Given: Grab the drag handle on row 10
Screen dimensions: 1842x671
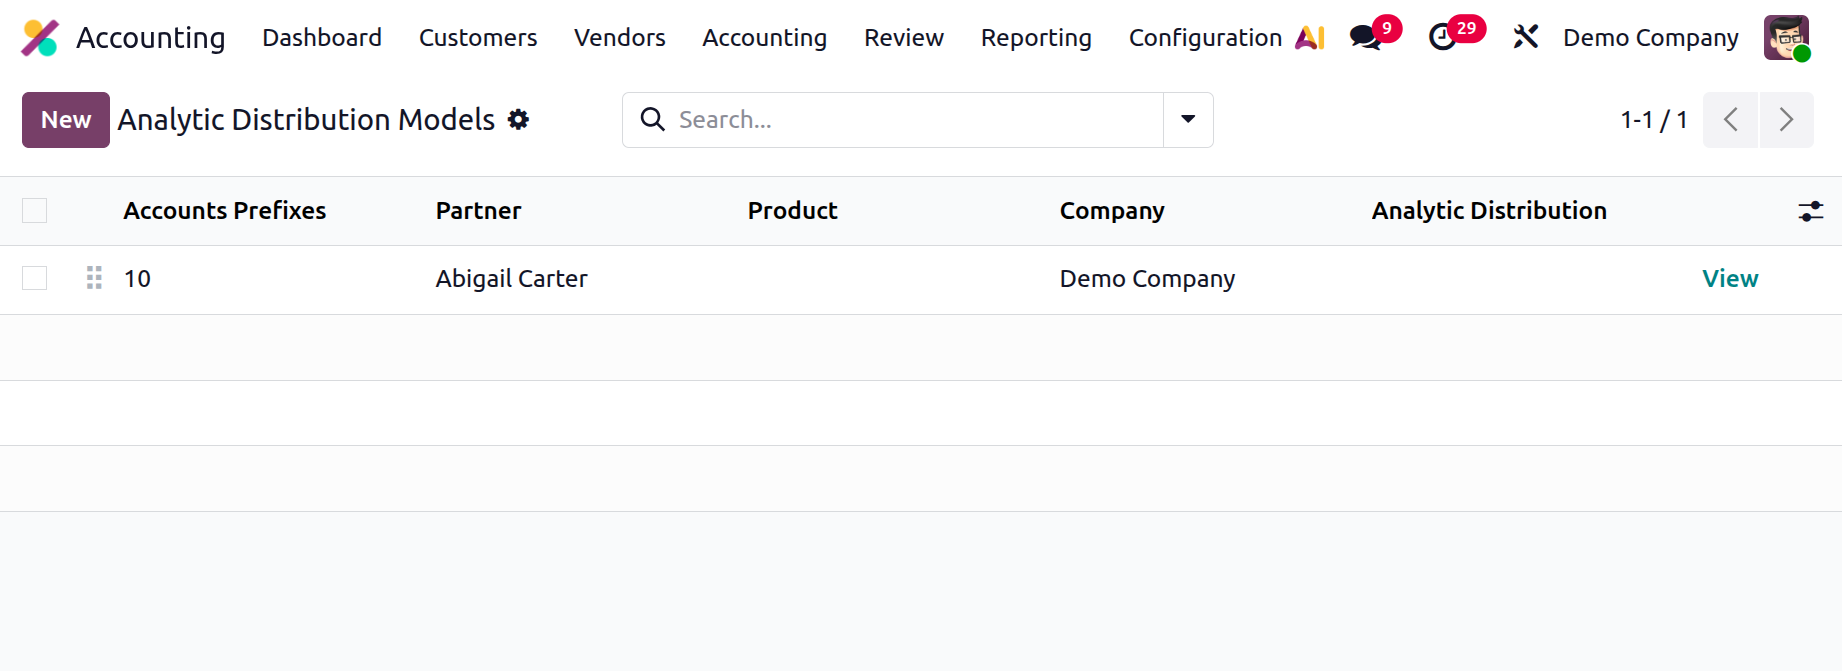Looking at the screenshot, I should (x=94, y=278).
